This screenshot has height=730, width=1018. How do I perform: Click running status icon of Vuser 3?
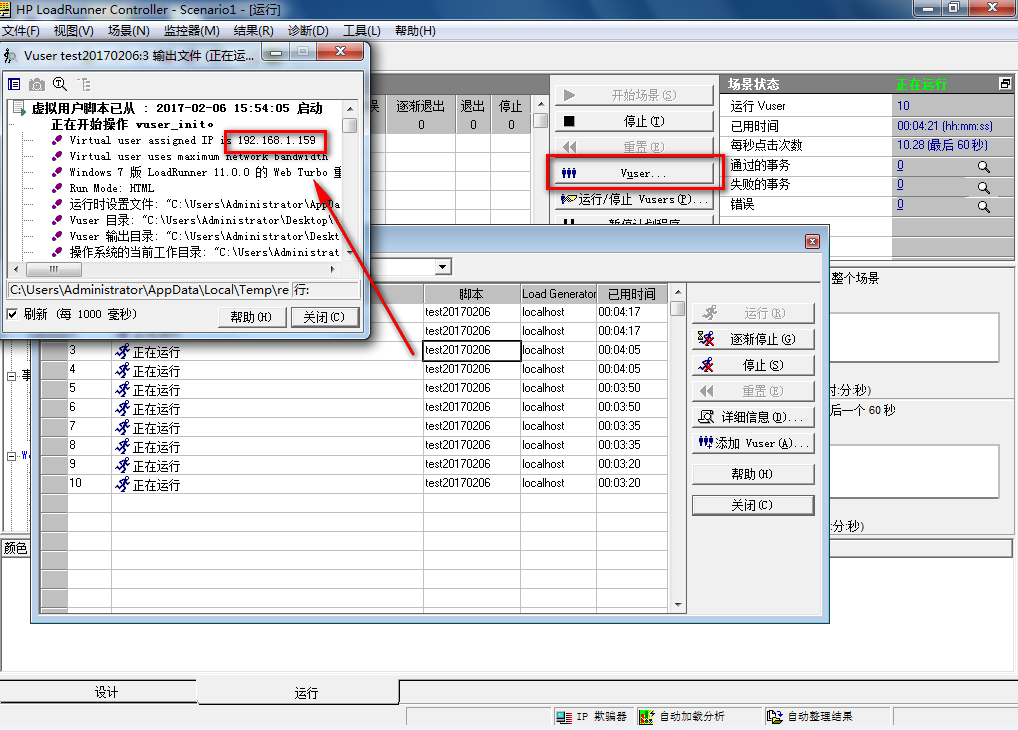(123, 351)
